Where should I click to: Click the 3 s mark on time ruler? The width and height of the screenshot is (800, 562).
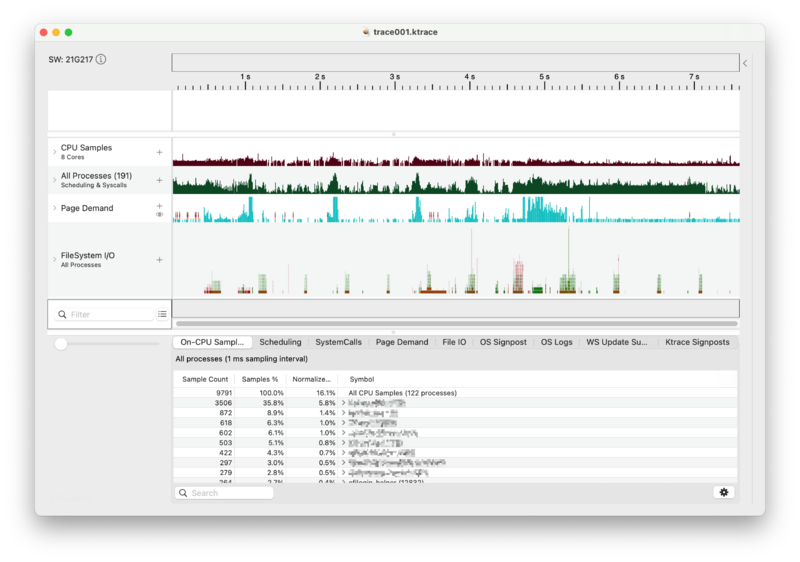[x=395, y=76]
